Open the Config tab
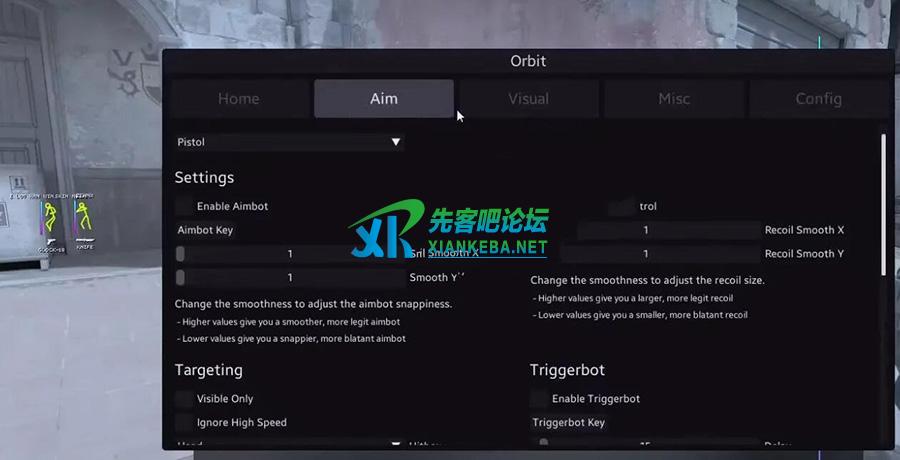 pyautogui.click(x=818, y=99)
